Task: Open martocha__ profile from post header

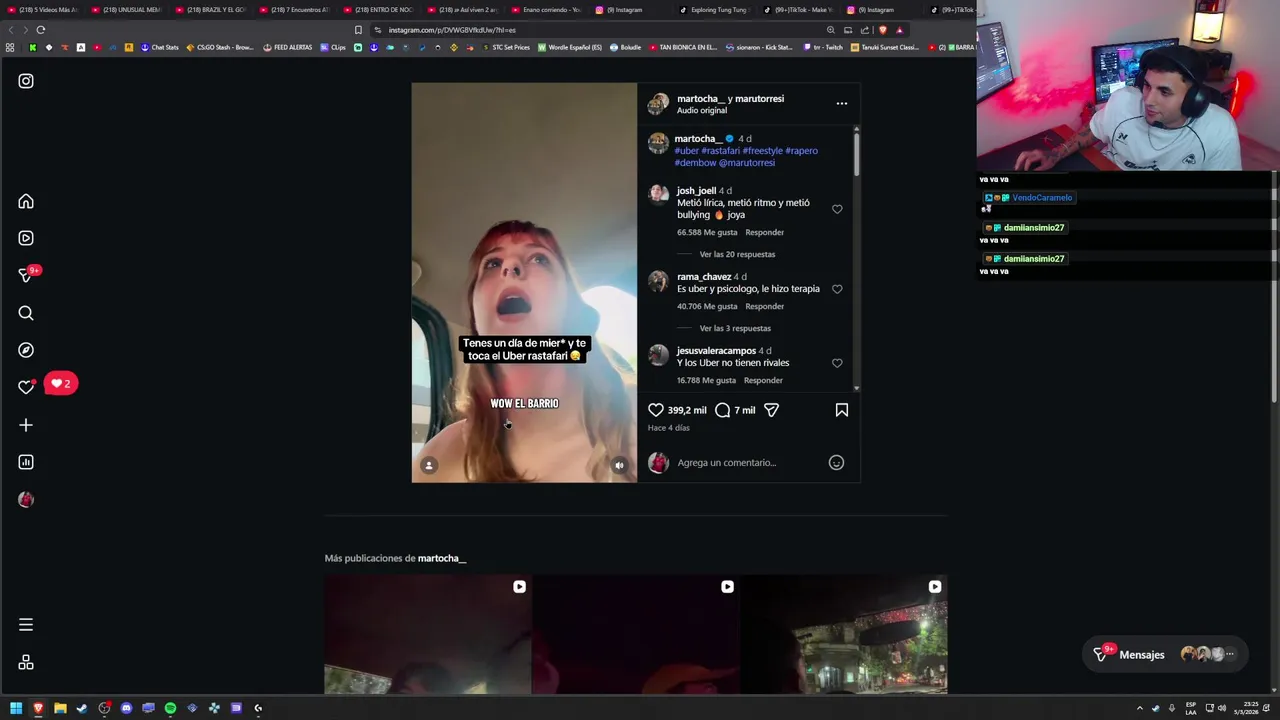Action: coord(699,98)
